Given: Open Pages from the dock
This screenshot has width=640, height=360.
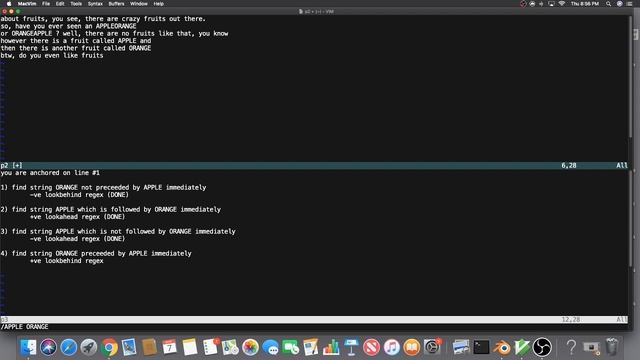Looking at the screenshot, I should (311, 347).
